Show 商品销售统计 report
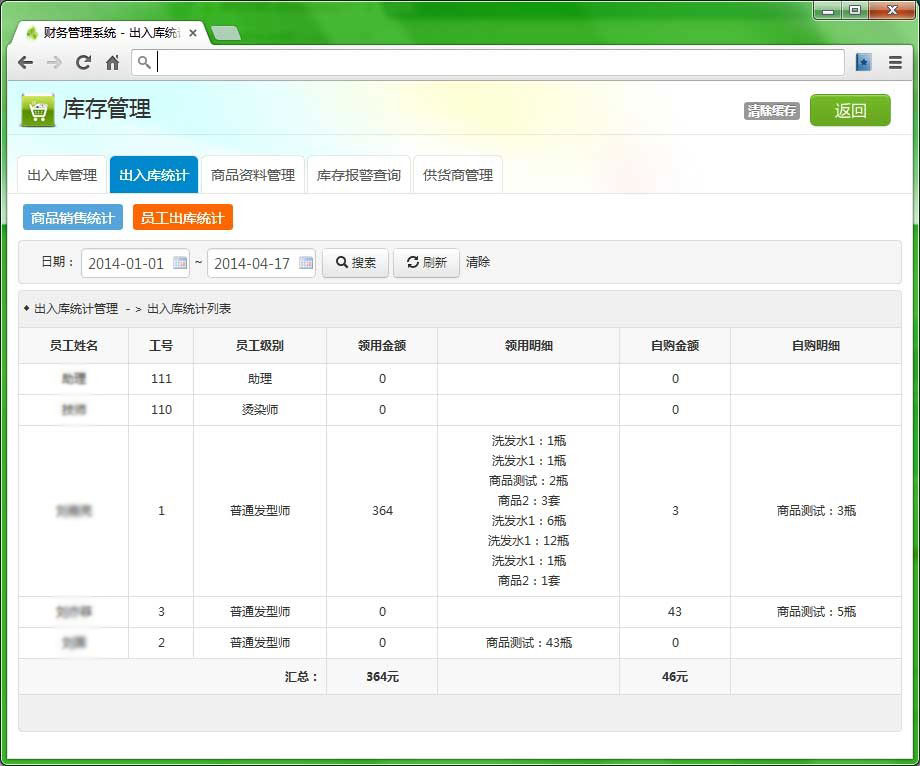 coord(73,217)
